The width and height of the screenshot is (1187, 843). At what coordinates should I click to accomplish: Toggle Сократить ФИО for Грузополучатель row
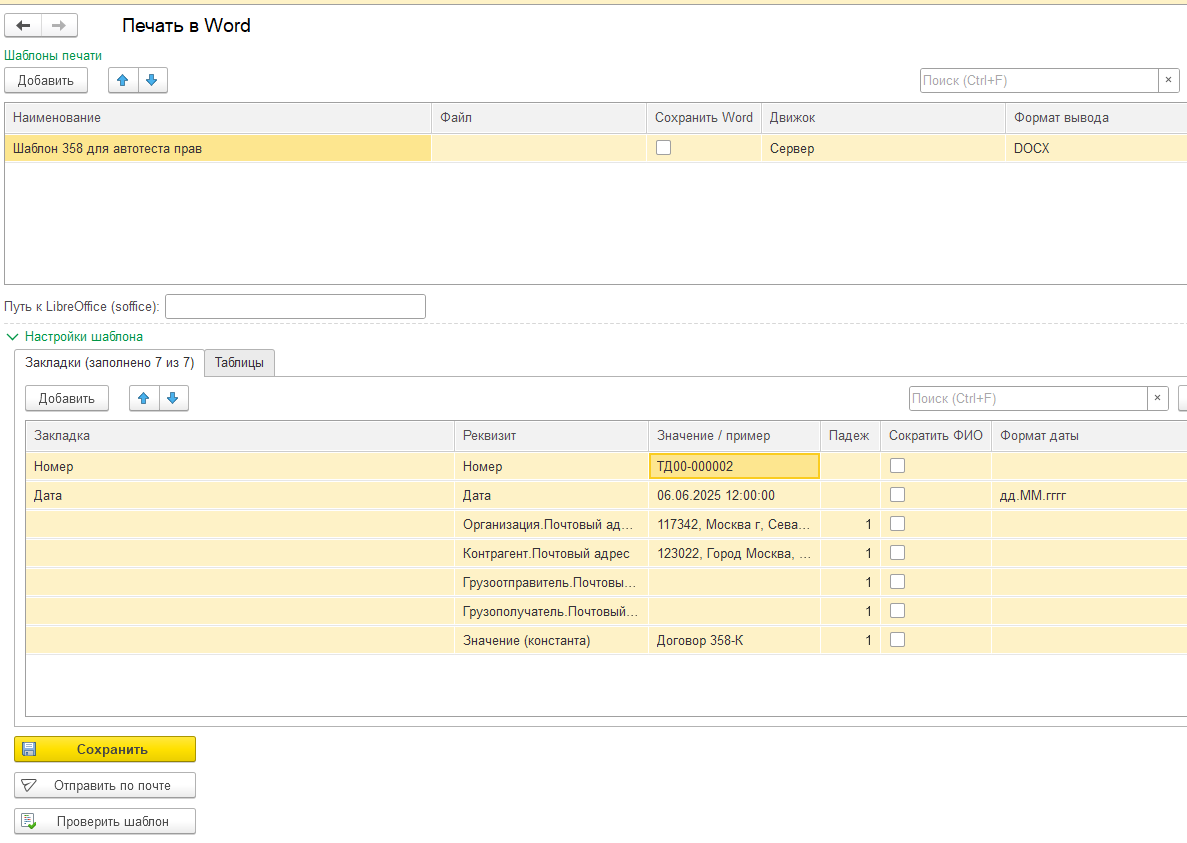pos(897,611)
